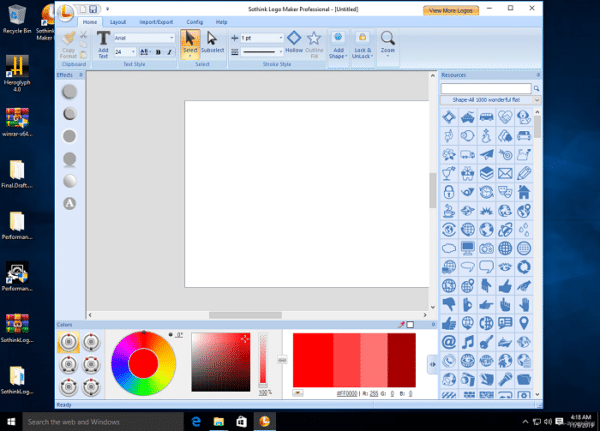Click the paper airplane shape
This screenshot has height=431, width=600.
click(x=486, y=154)
